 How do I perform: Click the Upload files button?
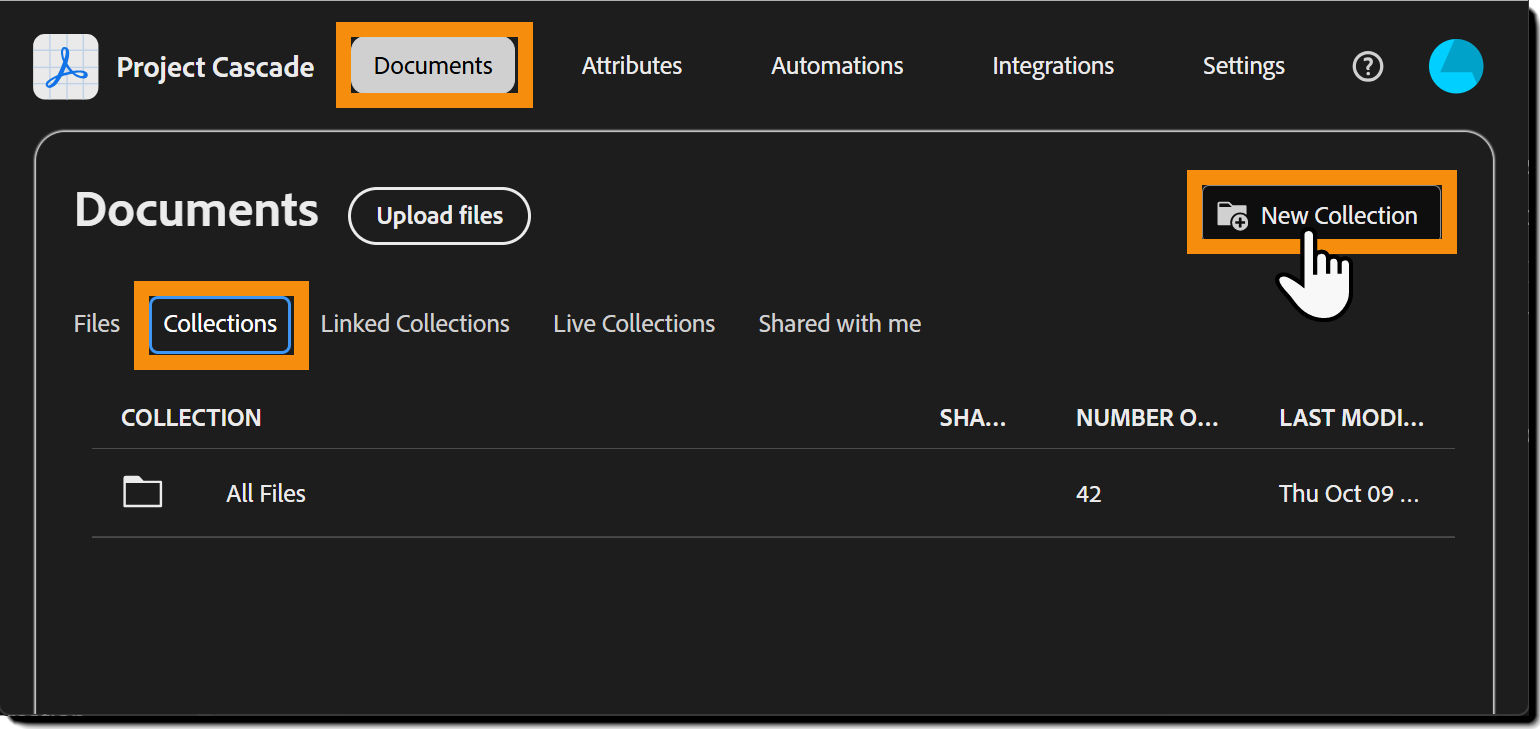(439, 215)
